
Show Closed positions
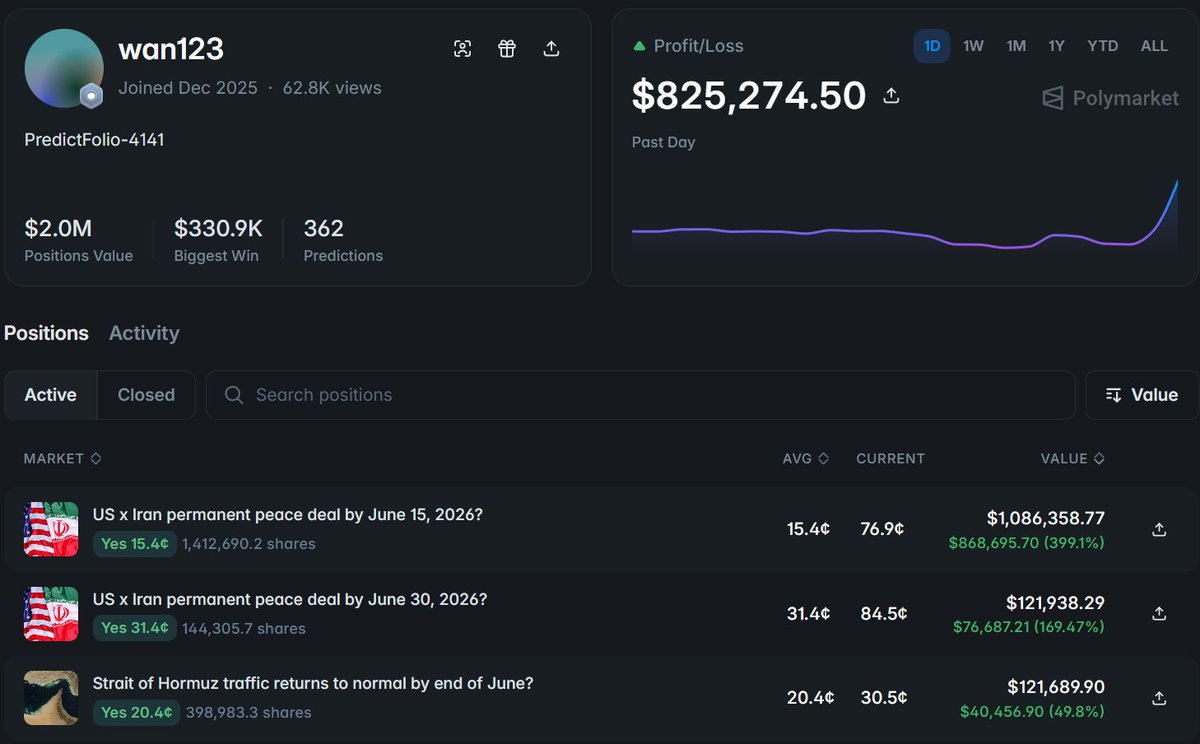[x=146, y=395]
